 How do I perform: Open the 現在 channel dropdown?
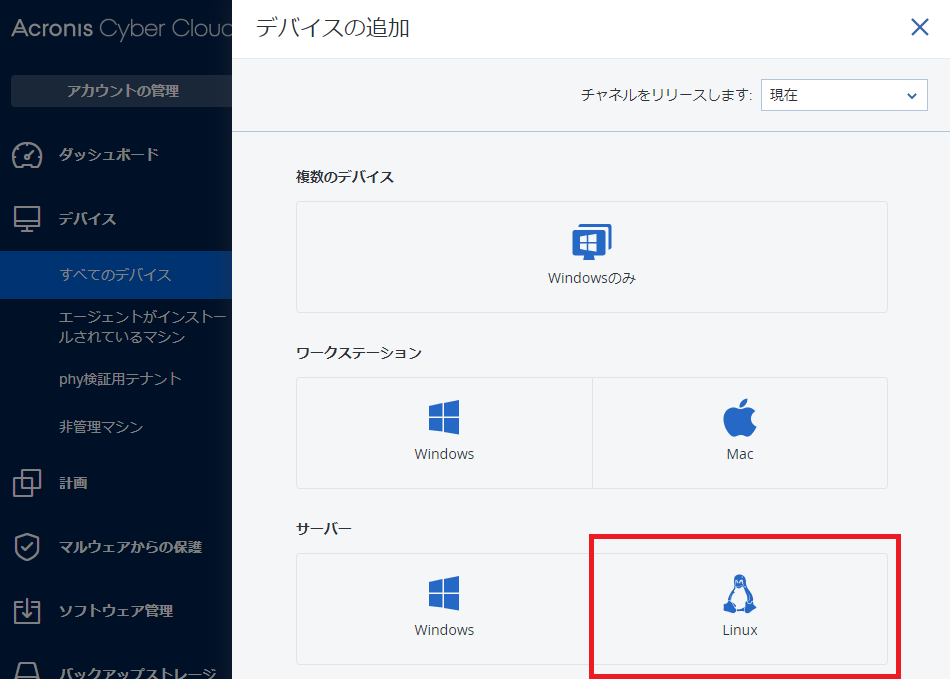coord(844,94)
